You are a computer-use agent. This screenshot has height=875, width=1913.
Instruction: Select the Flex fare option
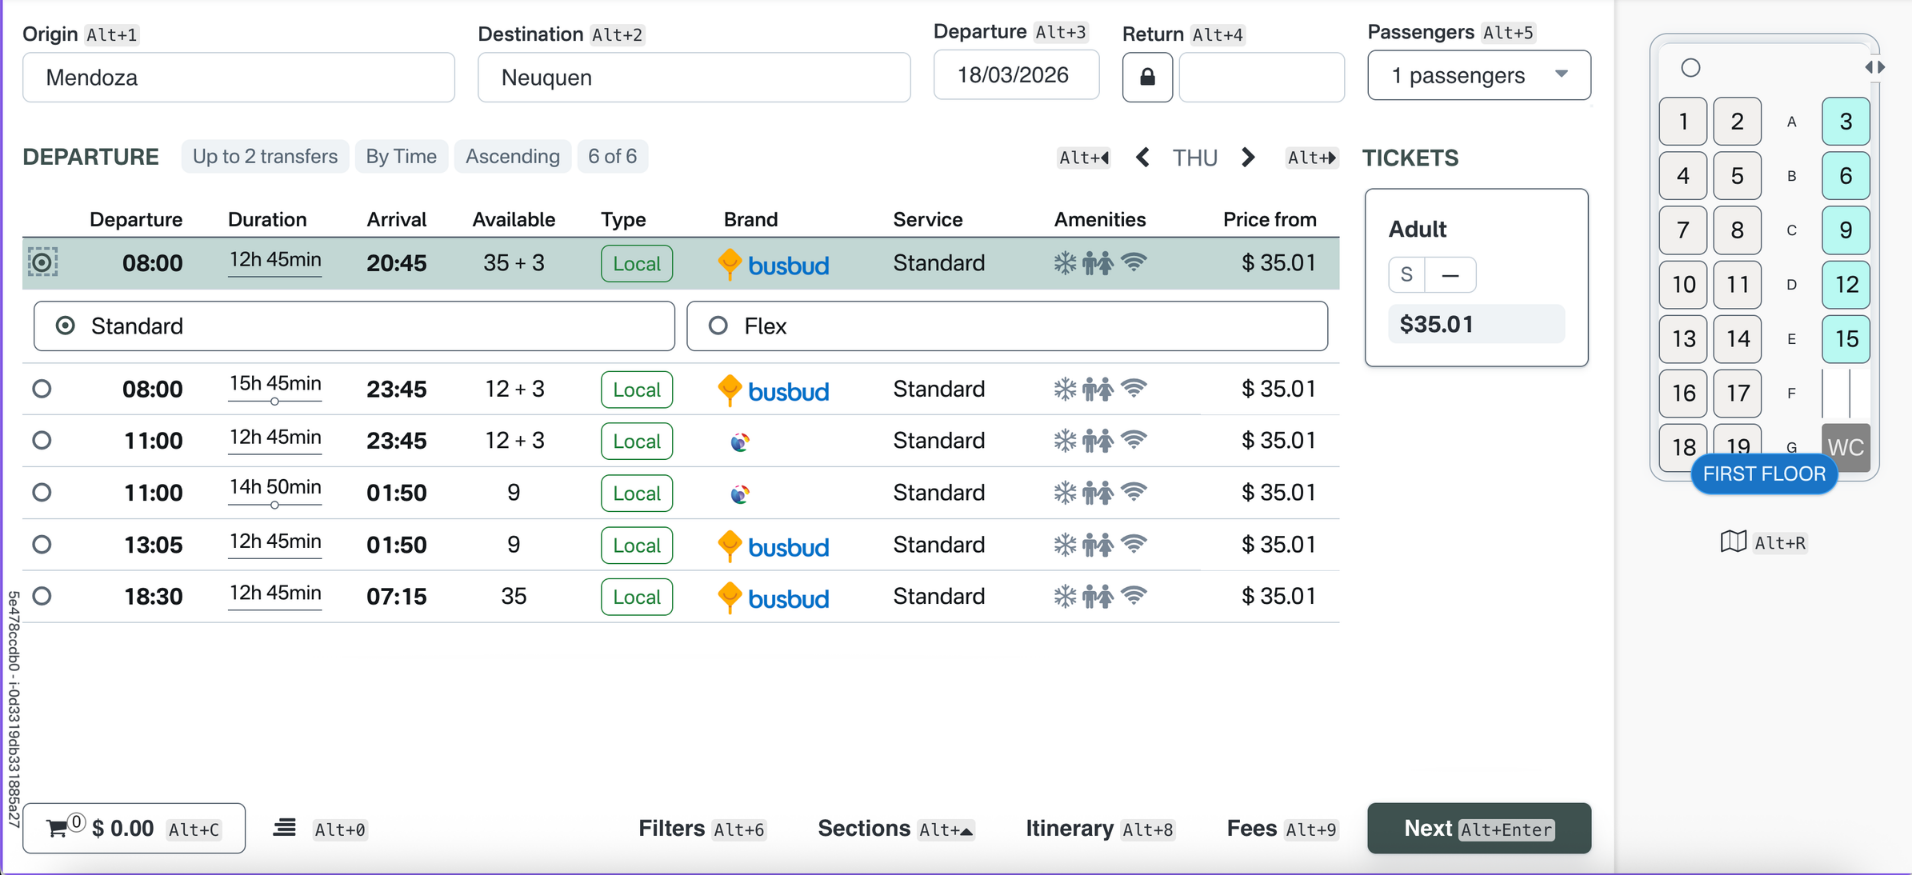718,326
